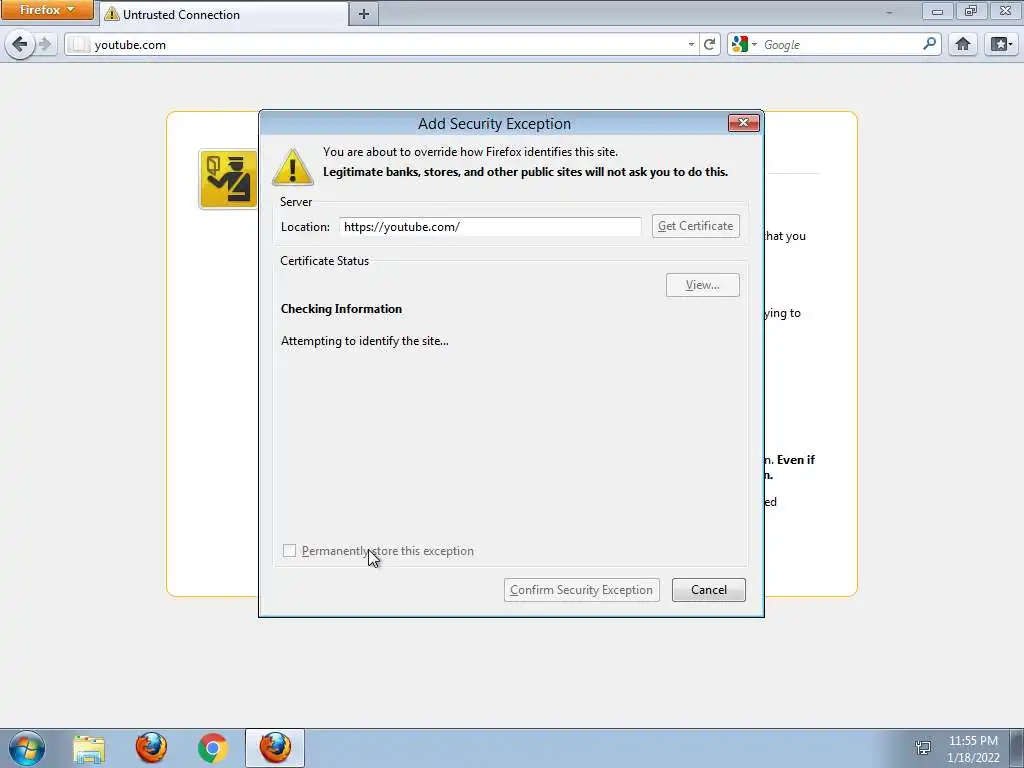Go back one page

(x=20, y=44)
